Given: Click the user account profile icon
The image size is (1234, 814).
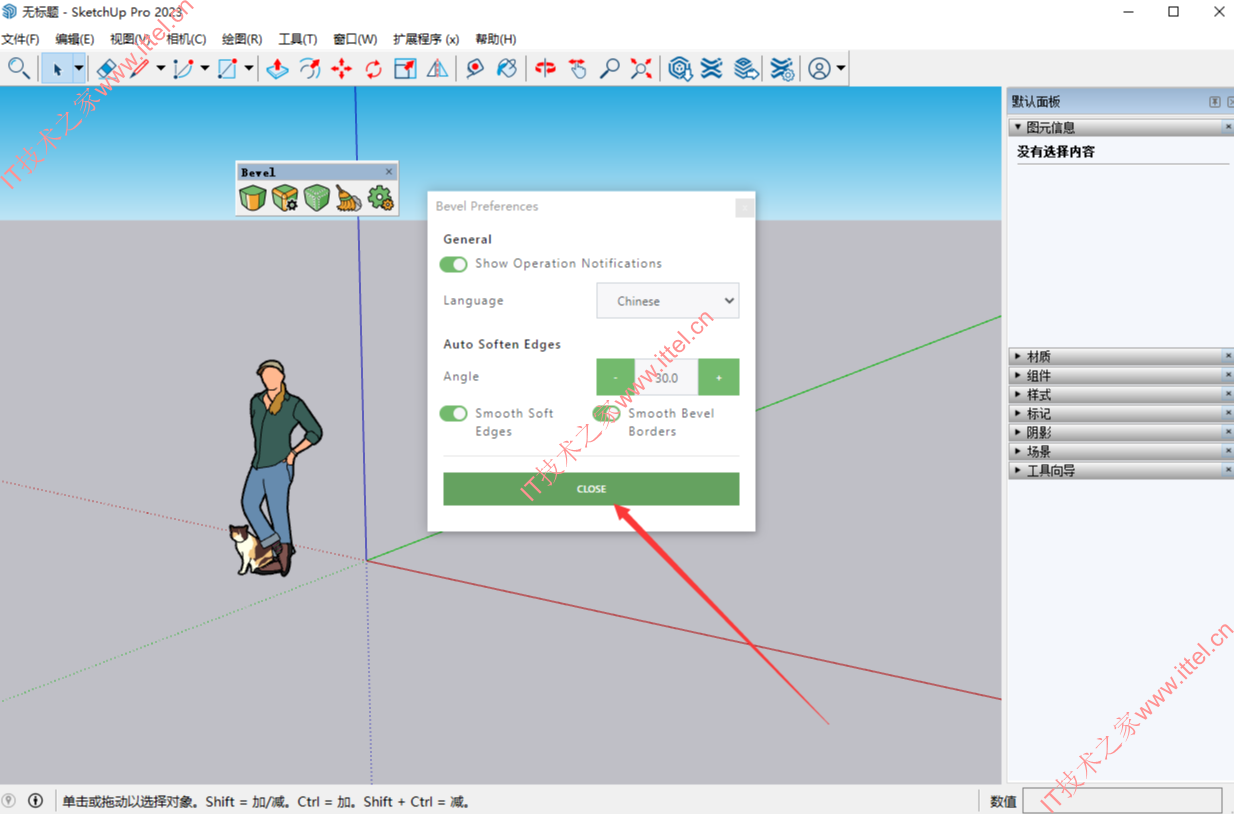Looking at the screenshot, I should click(x=819, y=68).
